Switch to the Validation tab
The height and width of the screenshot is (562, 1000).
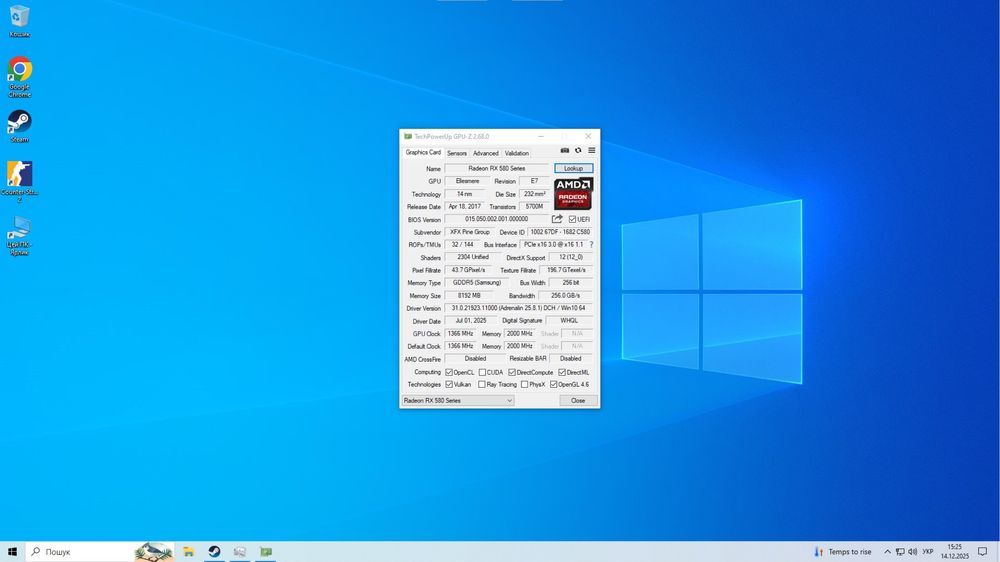(517, 153)
